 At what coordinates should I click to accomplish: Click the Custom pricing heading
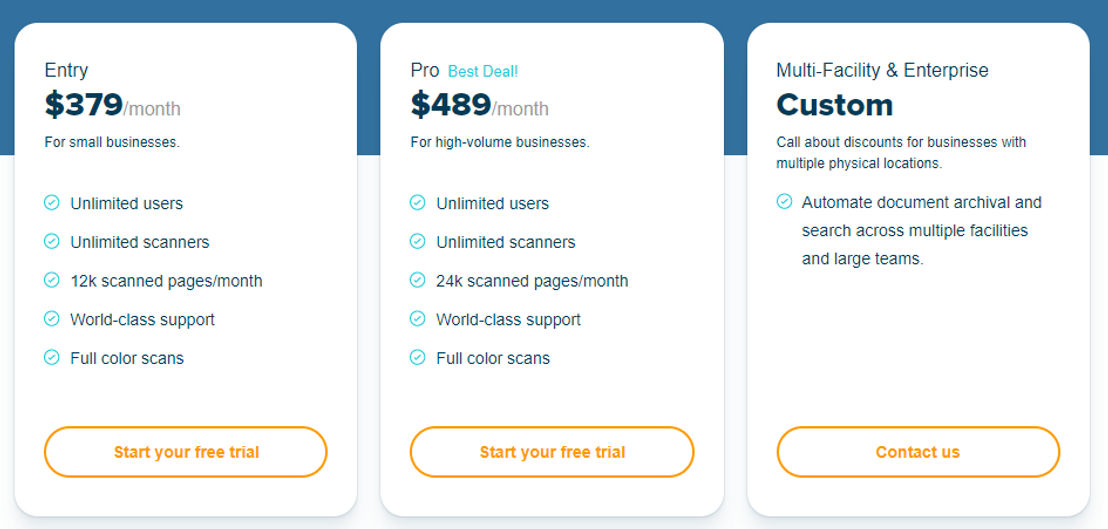[x=835, y=105]
